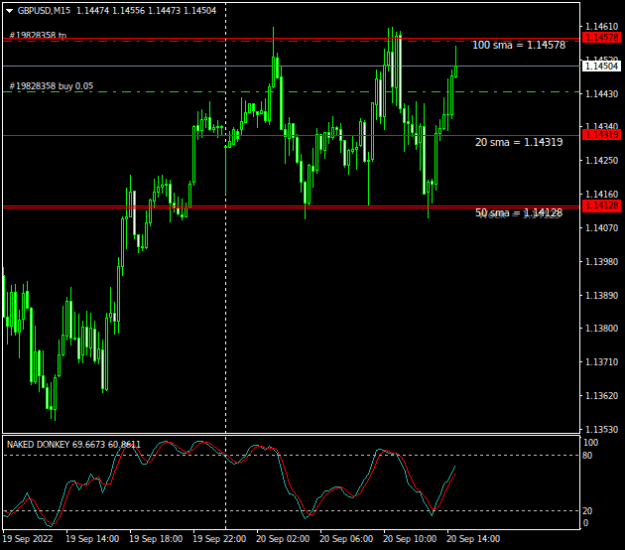
Task: Click the 1.14250 price scale value
Action: pos(601,161)
